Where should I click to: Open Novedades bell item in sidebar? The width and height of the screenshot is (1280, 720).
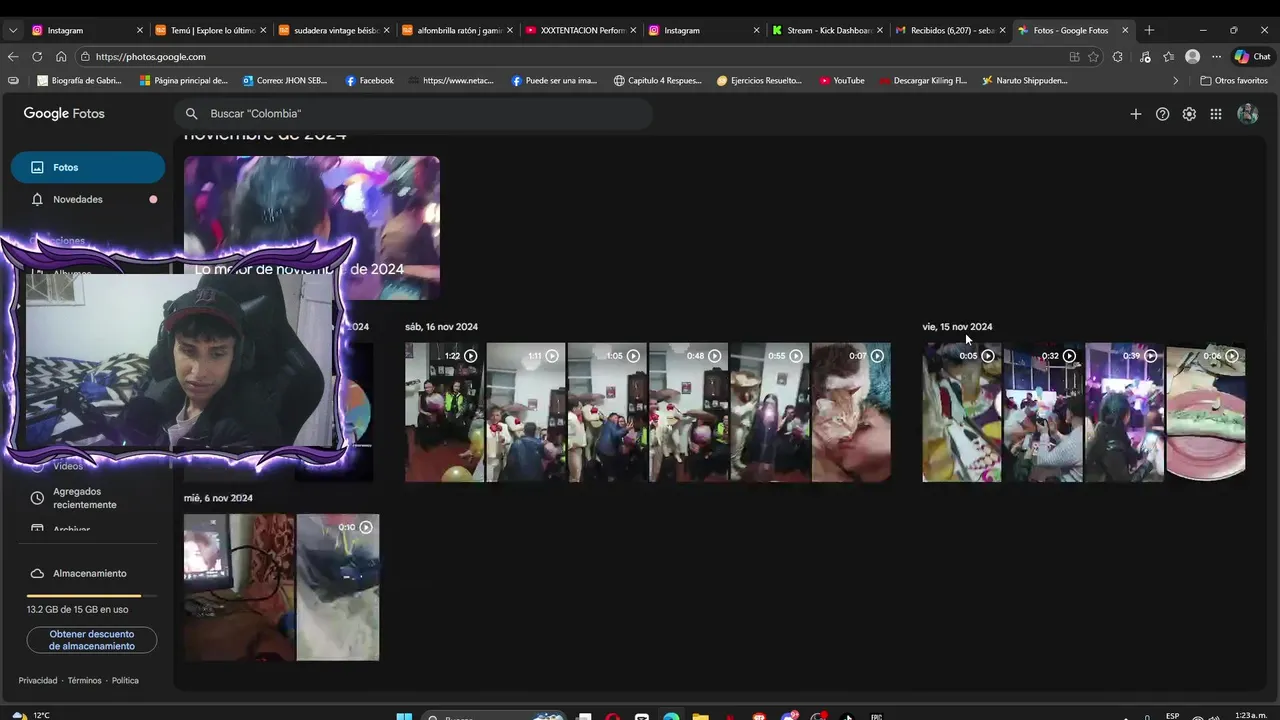[x=87, y=199]
